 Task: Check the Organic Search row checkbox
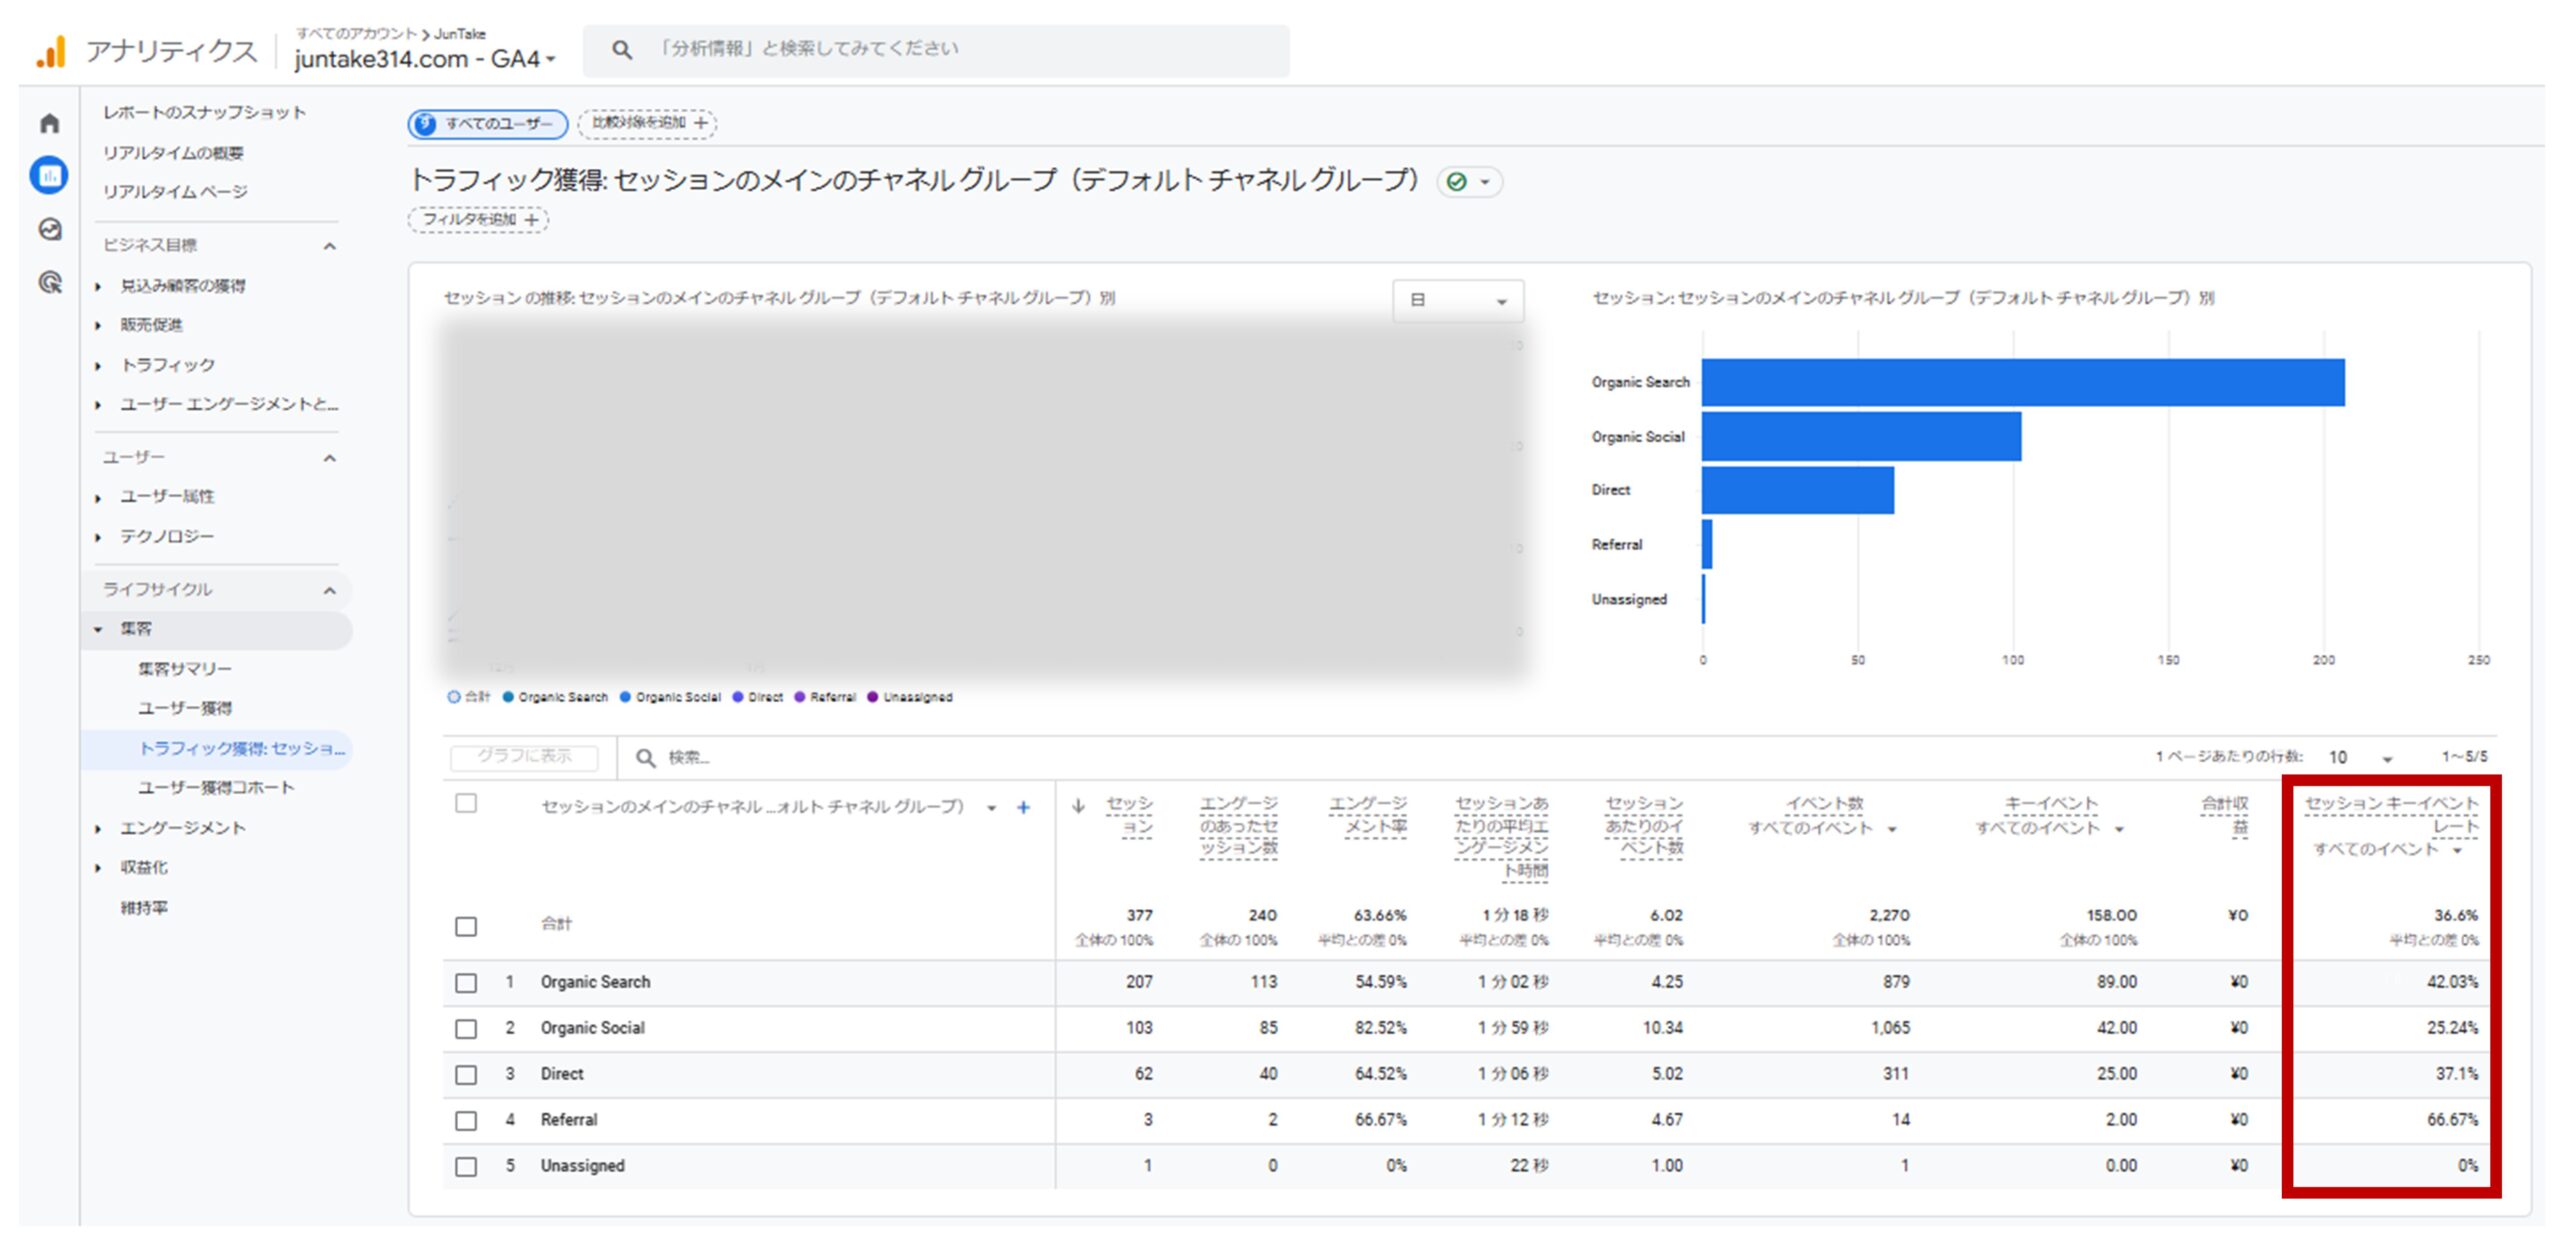[466, 982]
